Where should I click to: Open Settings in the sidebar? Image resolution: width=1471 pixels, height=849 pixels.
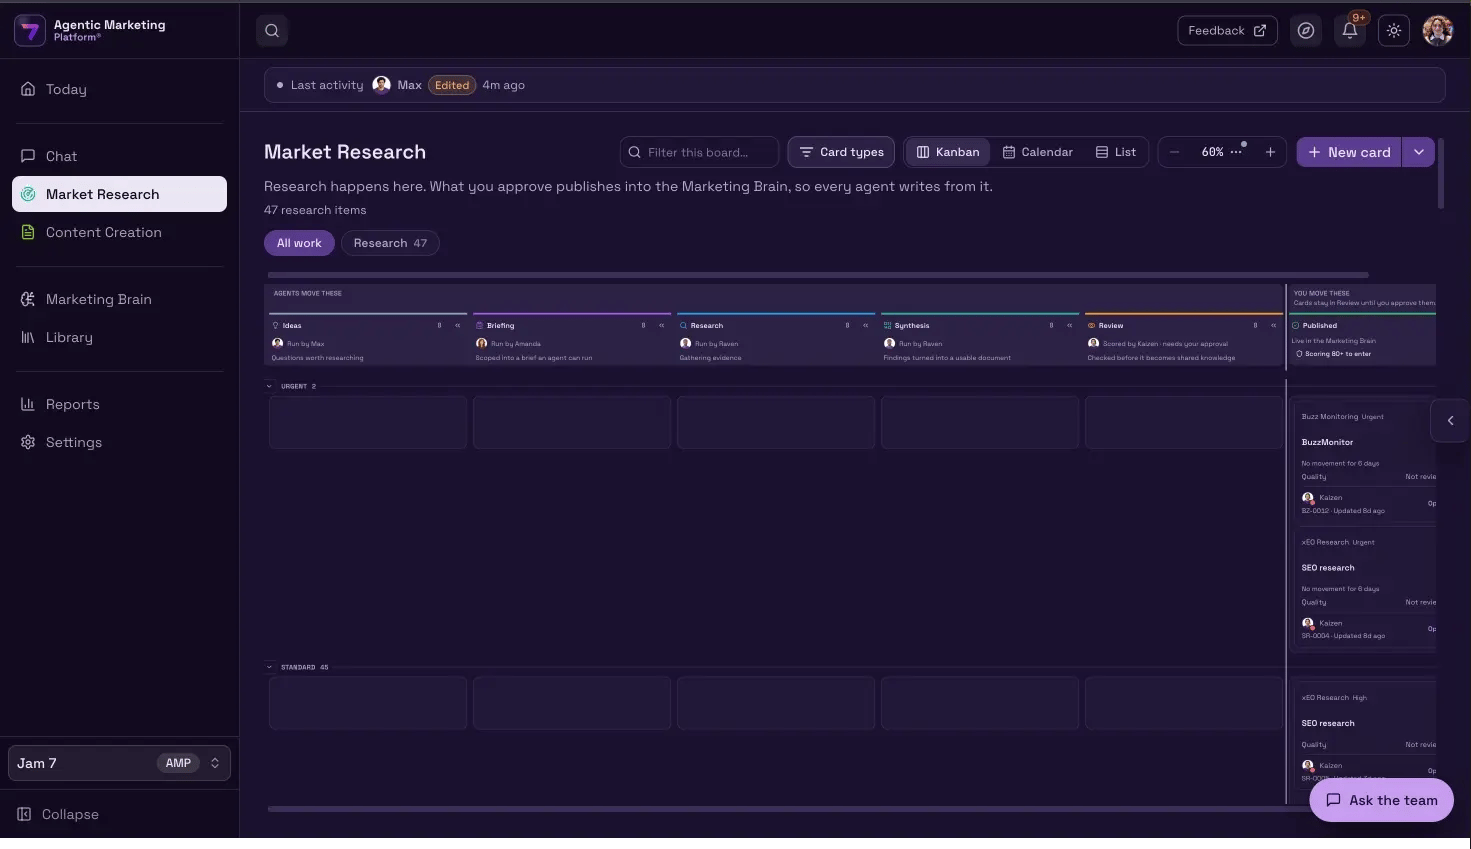point(120,442)
